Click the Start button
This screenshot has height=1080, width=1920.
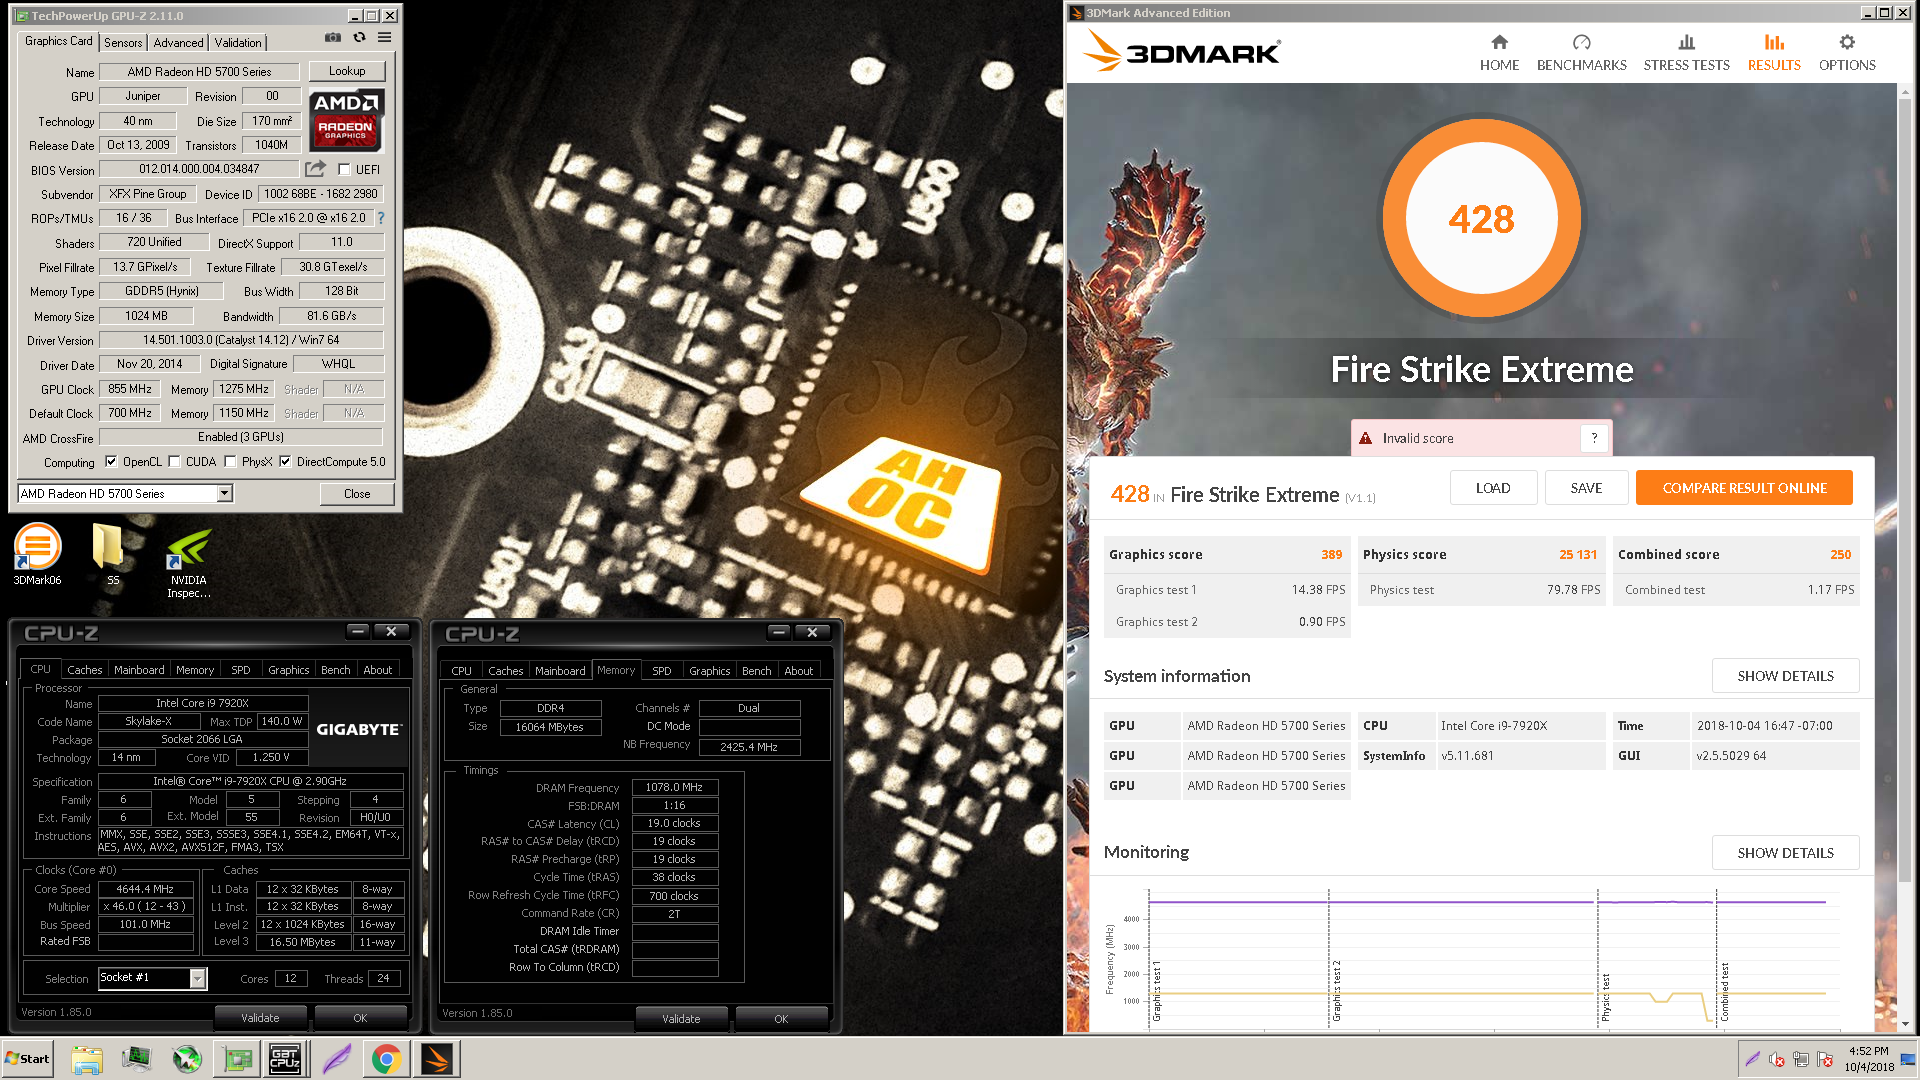[28, 1059]
